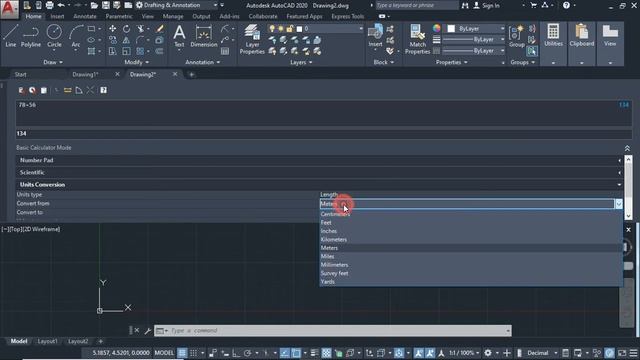Select the Scale tool
This screenshot has width=640, height=360.
(127, 51)
